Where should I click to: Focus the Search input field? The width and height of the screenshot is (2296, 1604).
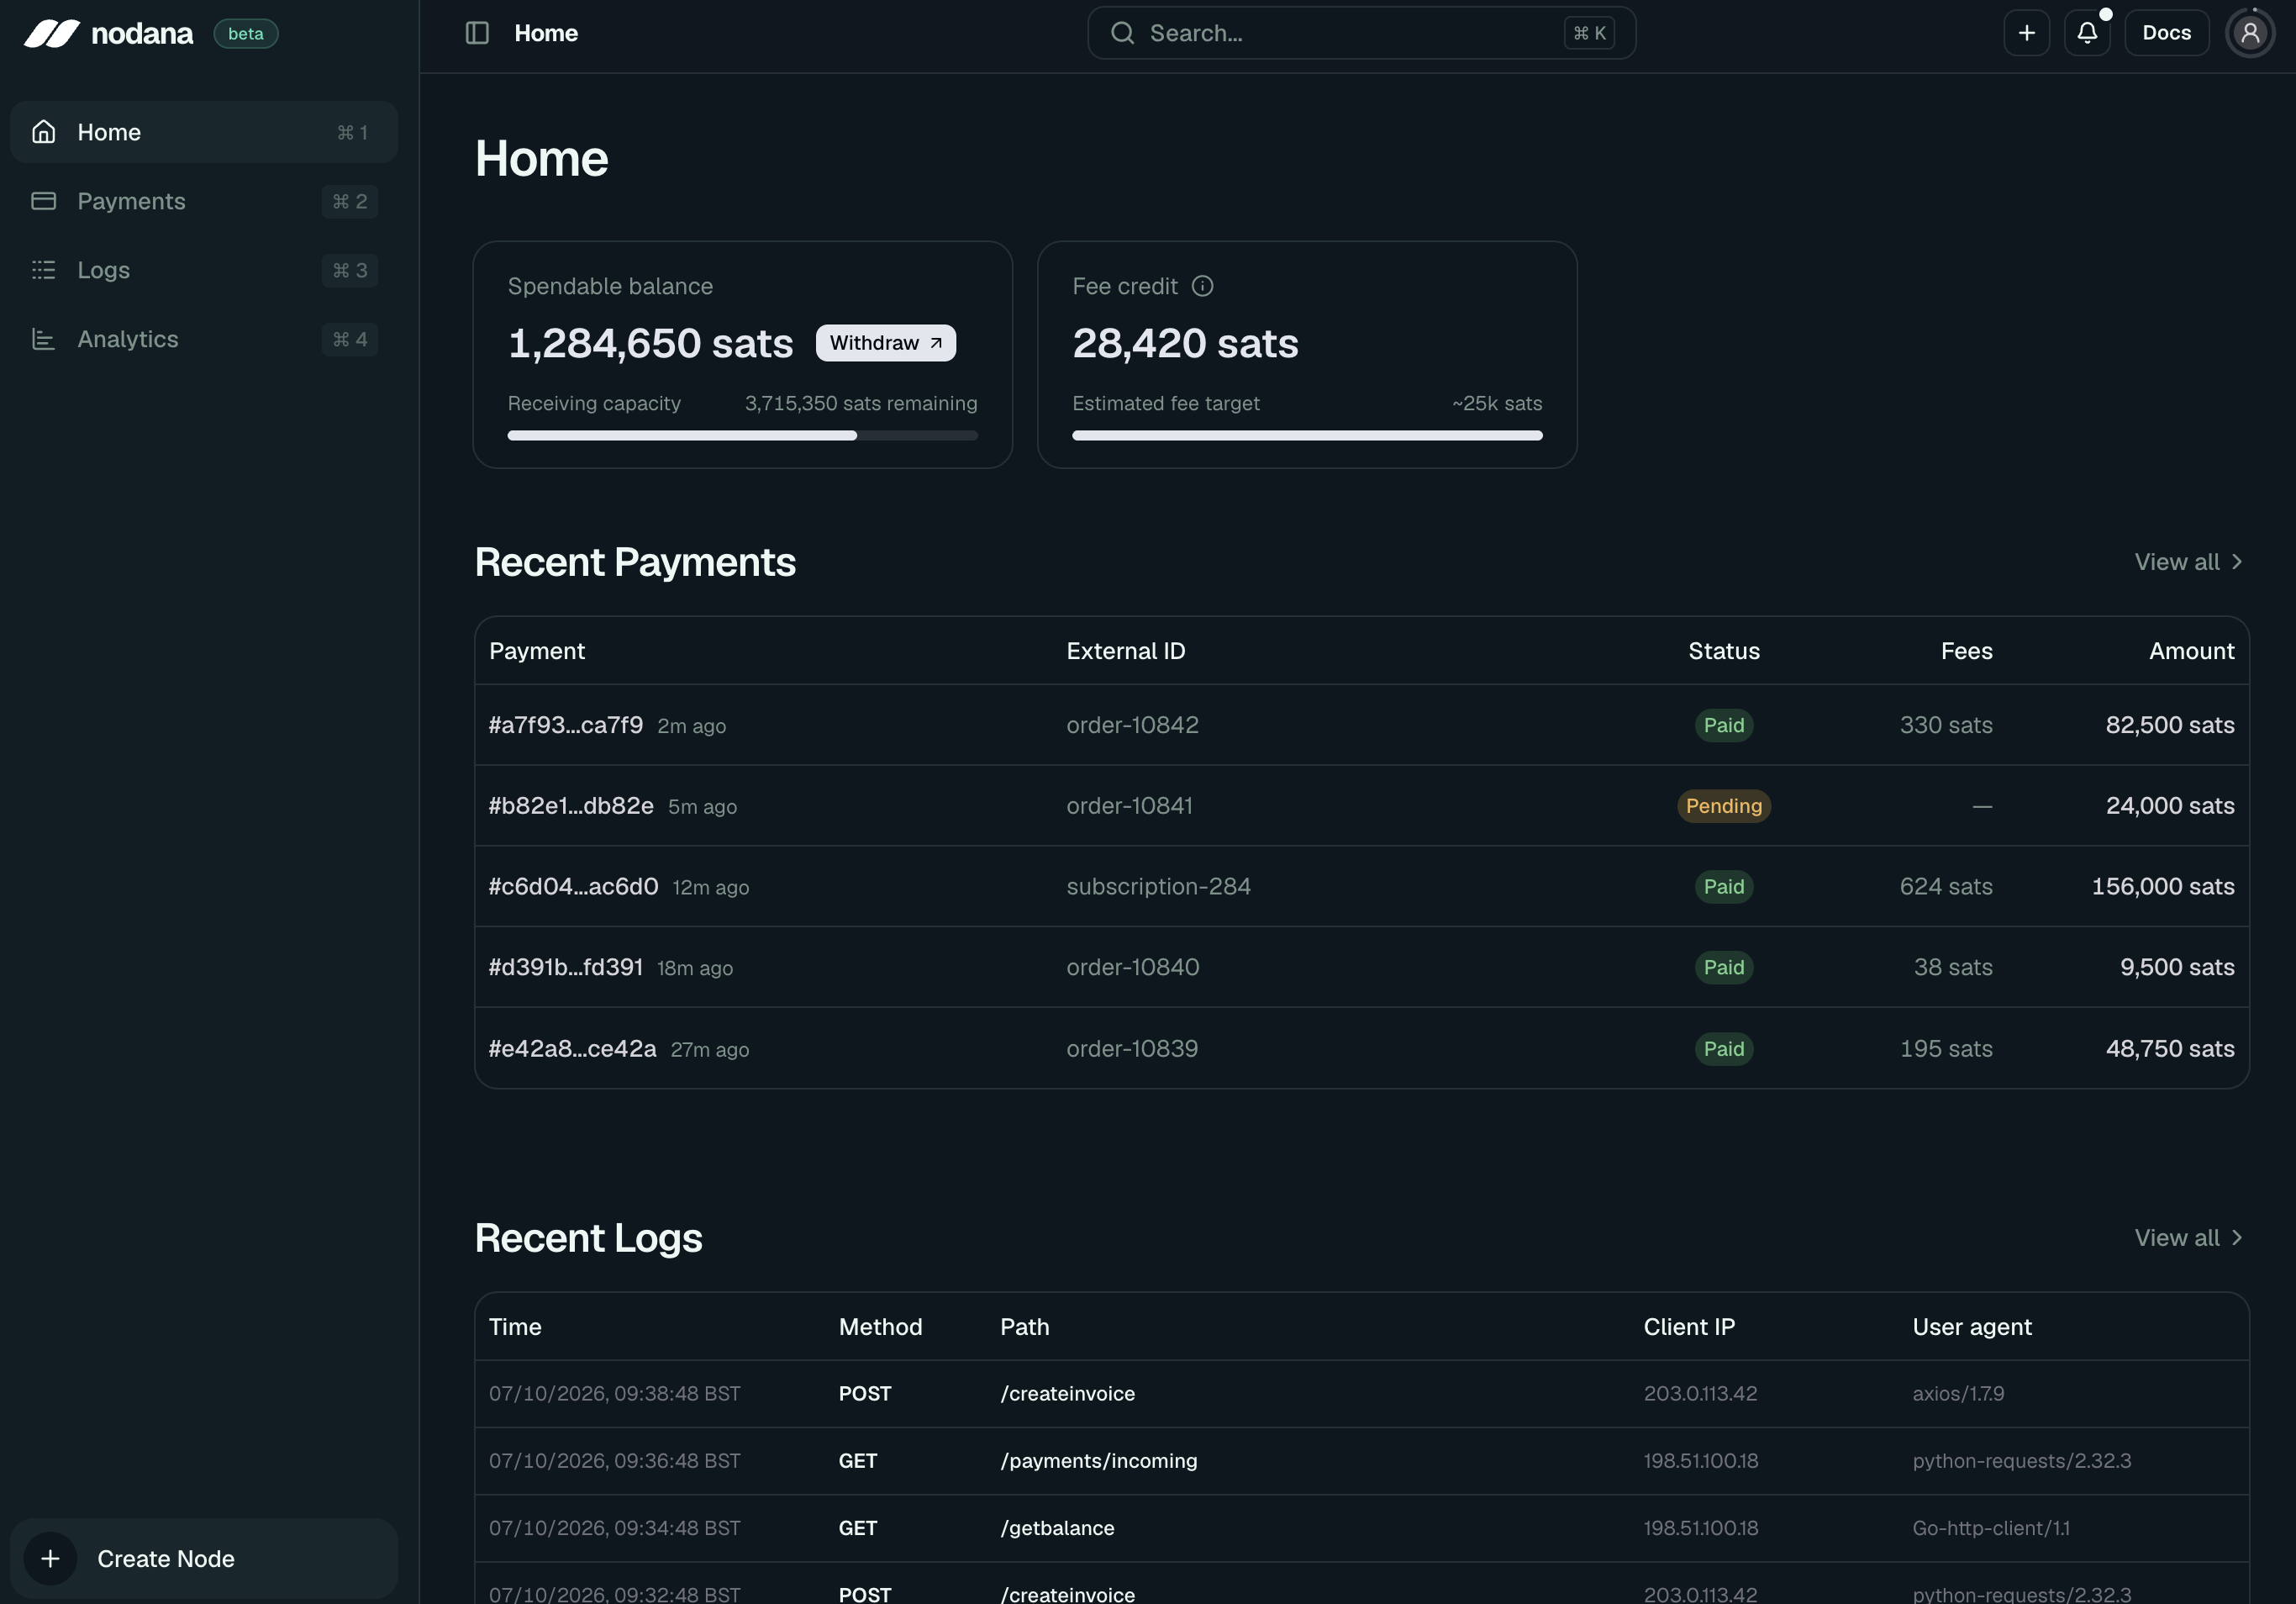[x=1361, y=33]
